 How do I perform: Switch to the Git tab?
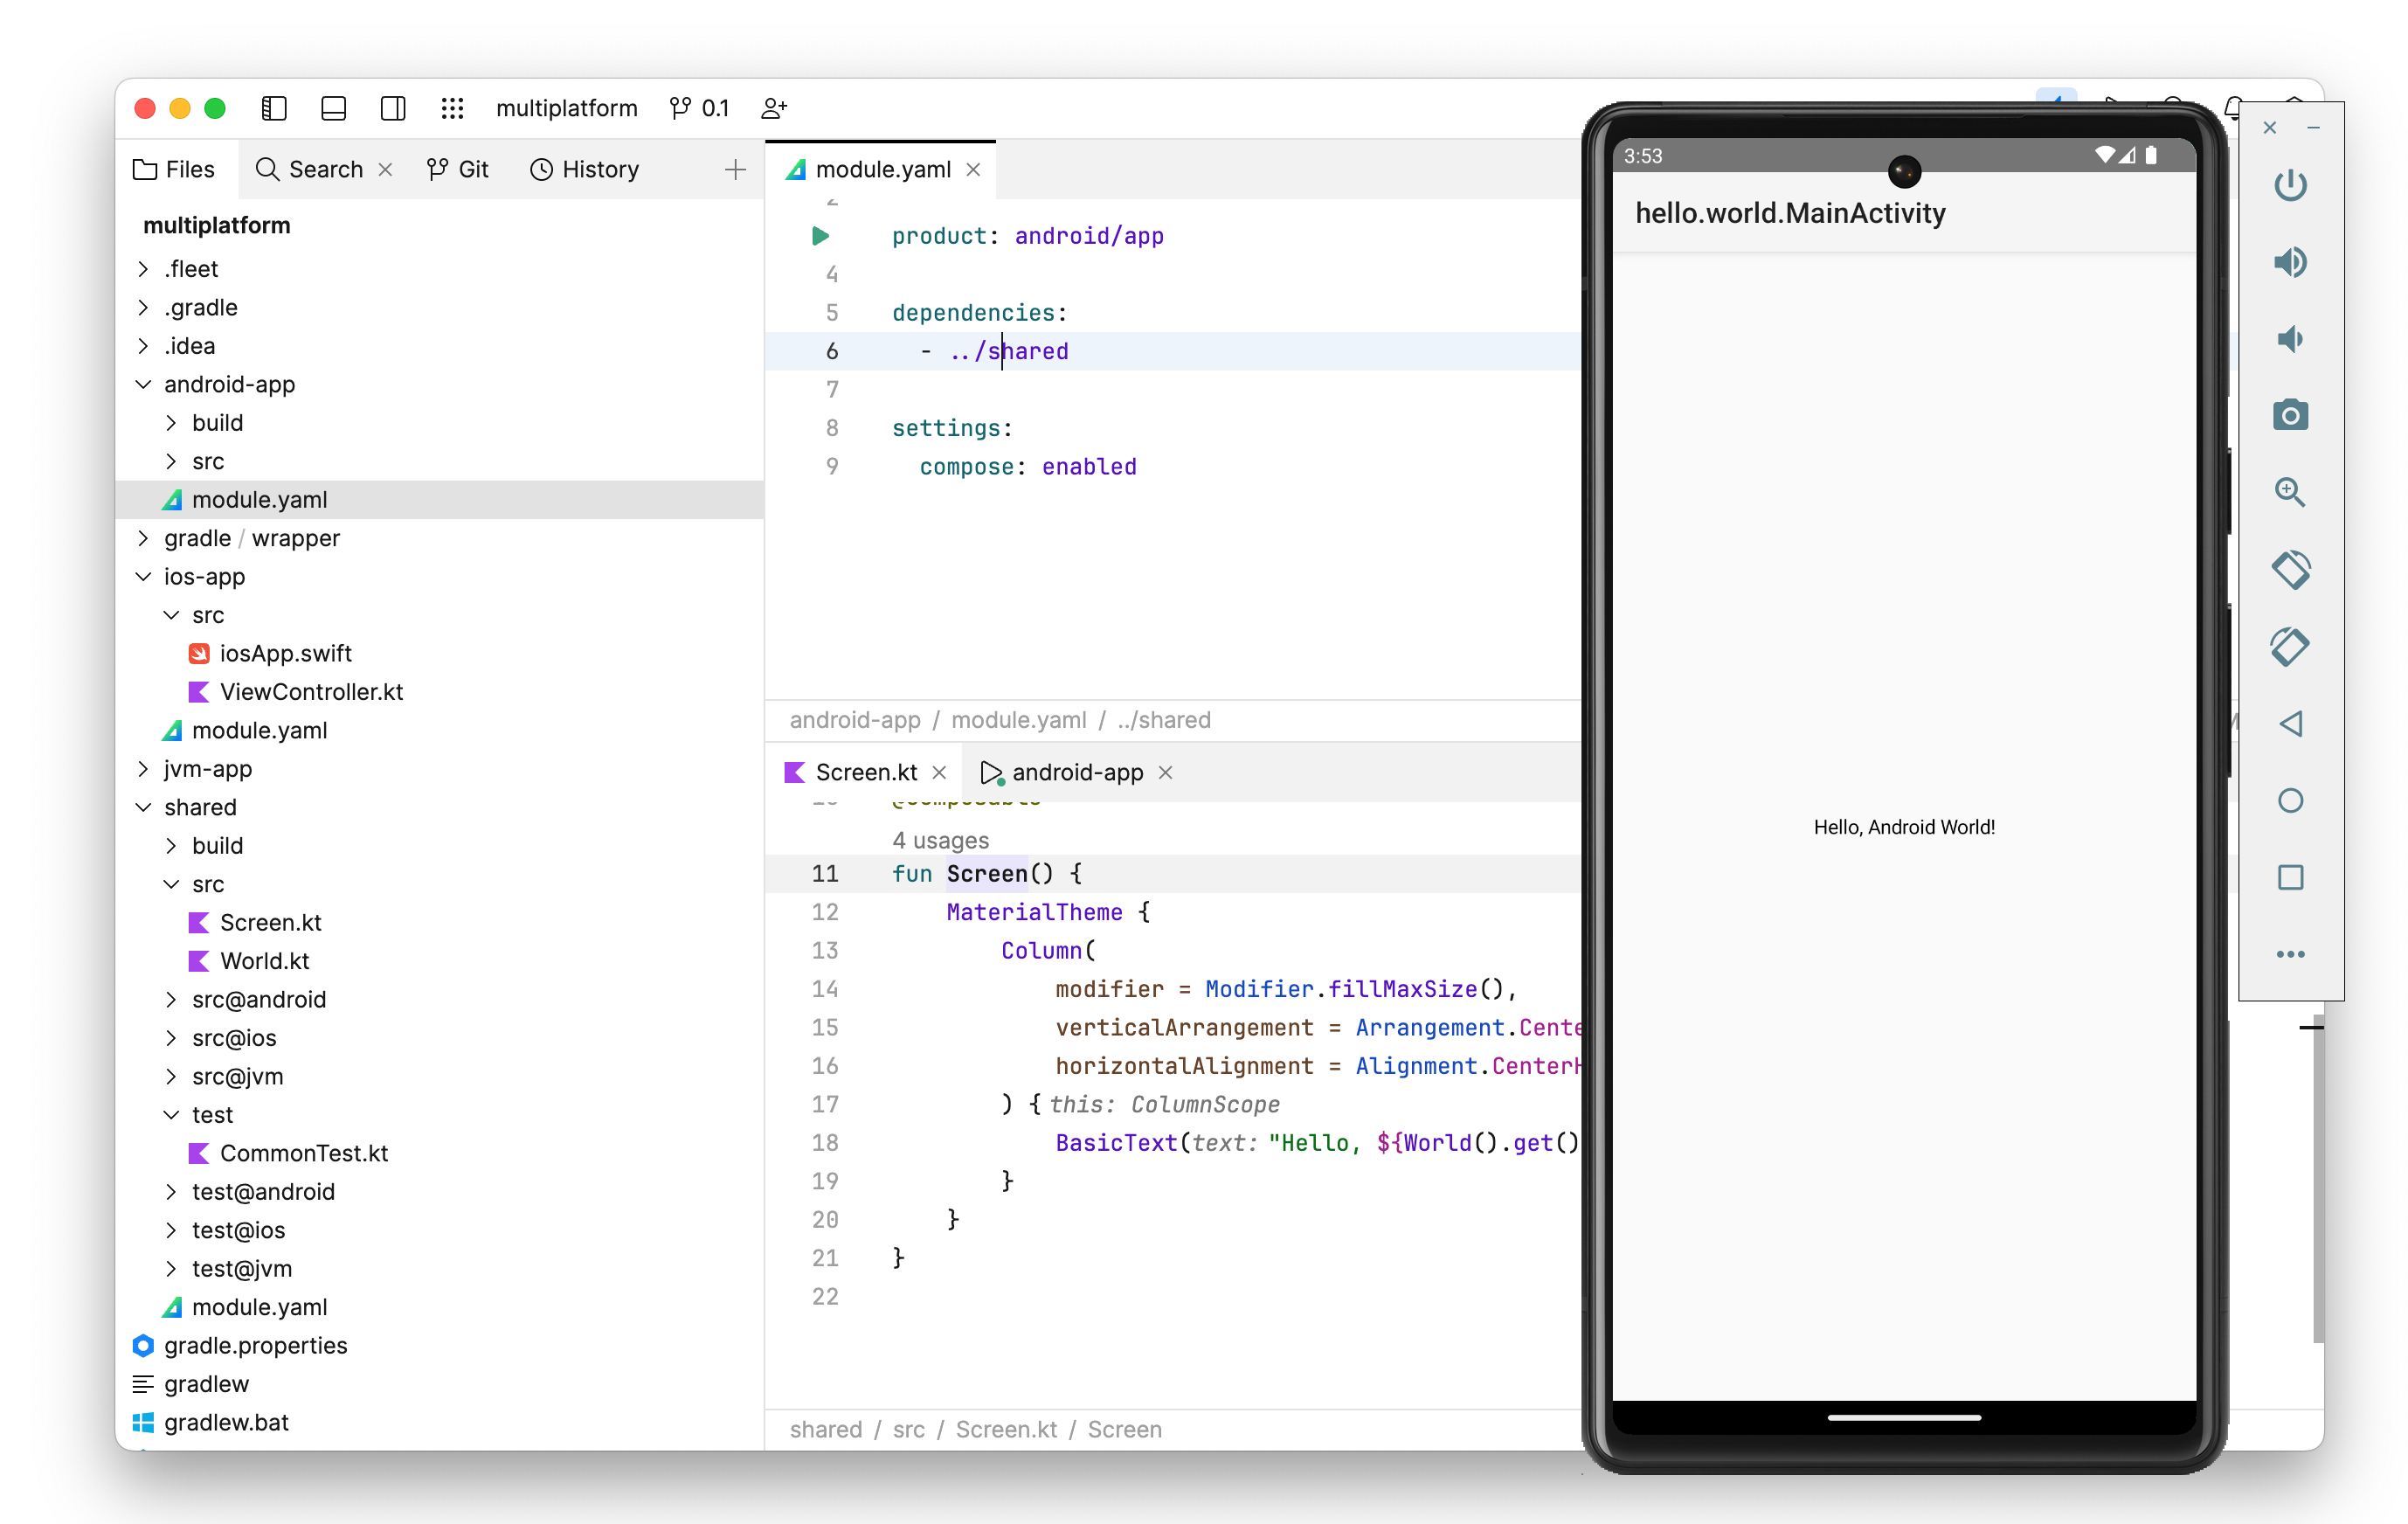click(458, 170)
